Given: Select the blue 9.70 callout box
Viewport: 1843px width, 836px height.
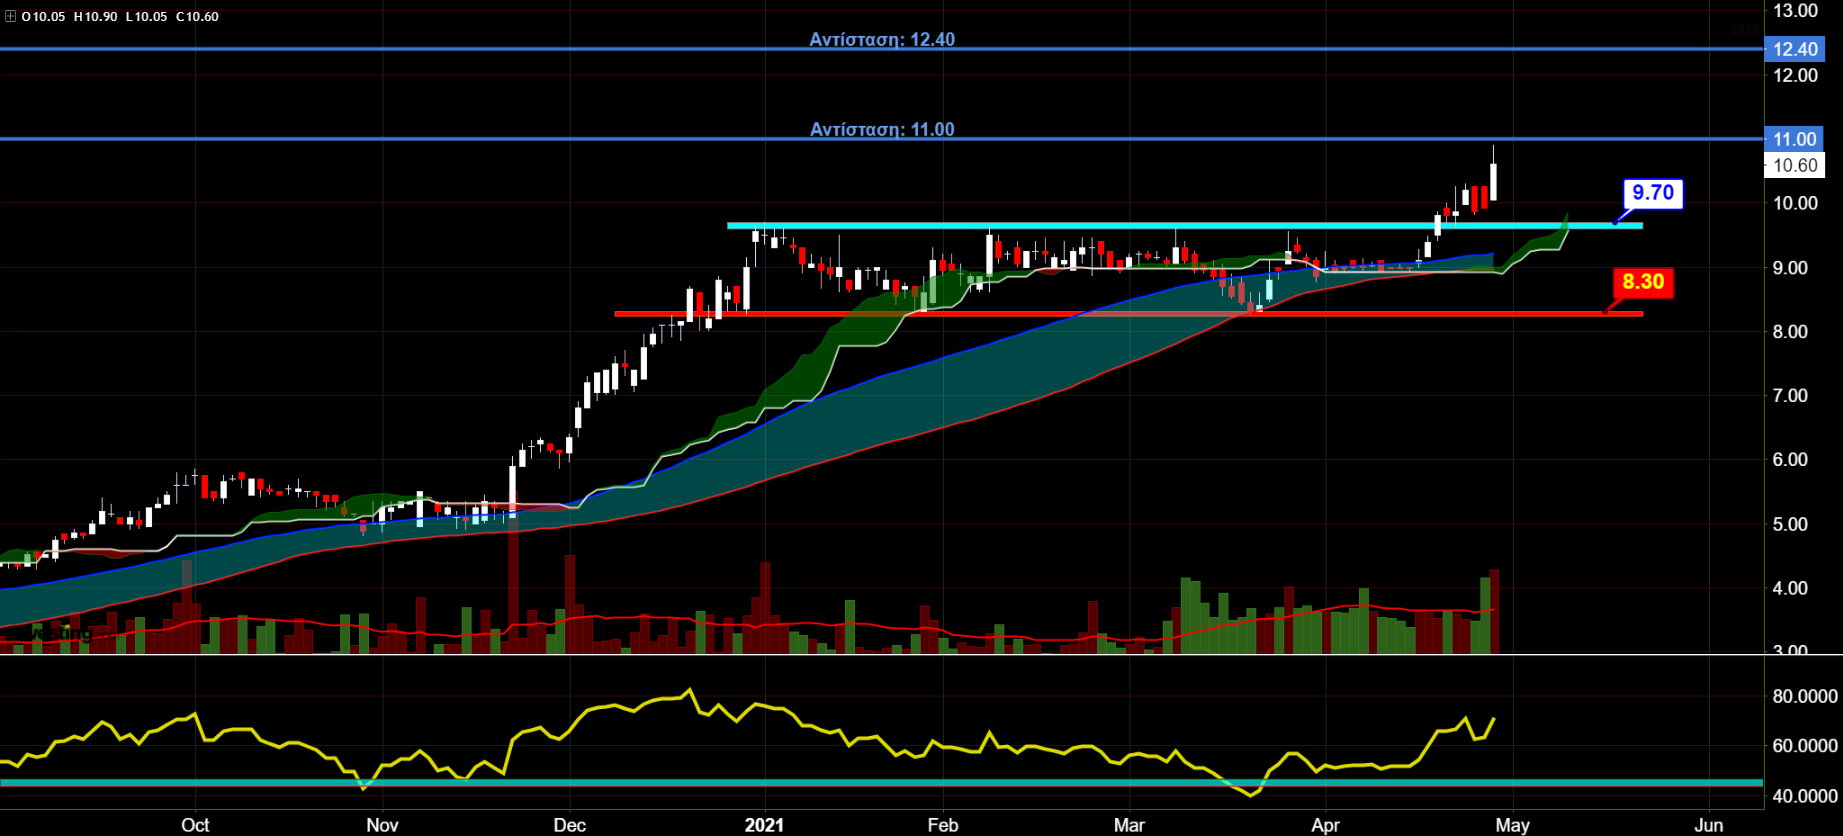Looking at the screenshot, I should coord(1652,193).
